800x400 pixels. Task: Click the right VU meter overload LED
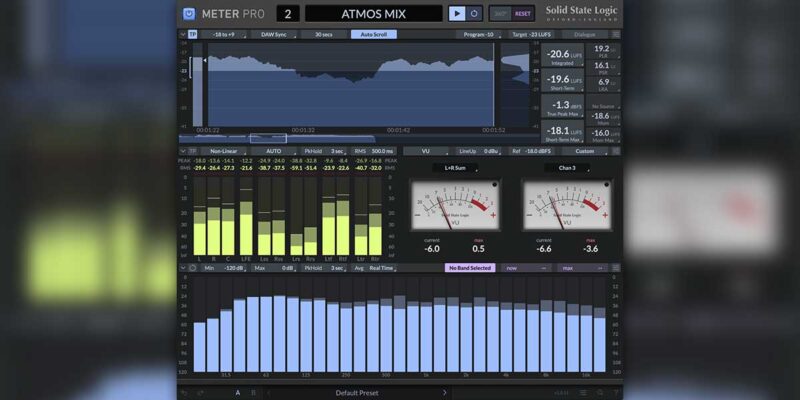(606, 185)
